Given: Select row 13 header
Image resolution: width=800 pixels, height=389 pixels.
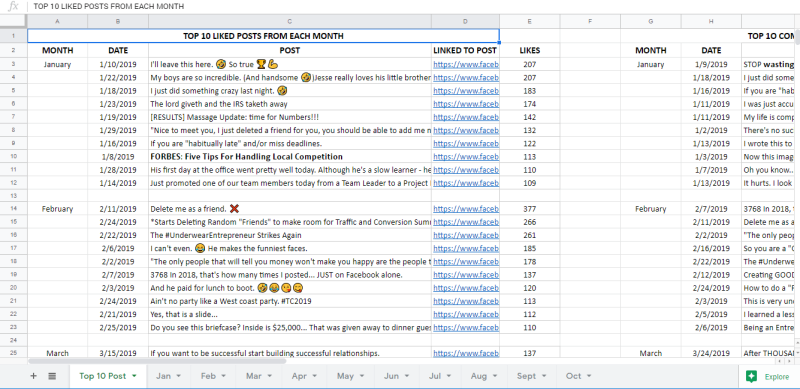Looking at the screenshot, I should (13, 196).
